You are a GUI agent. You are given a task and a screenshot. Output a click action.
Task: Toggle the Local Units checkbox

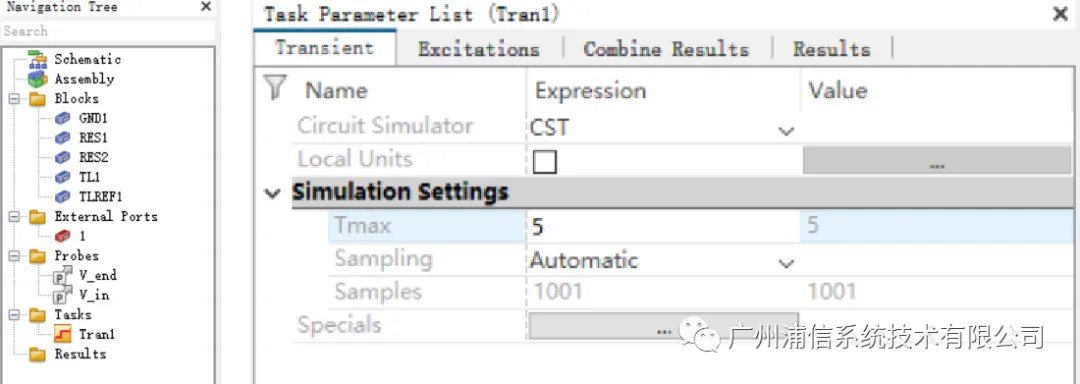[545, 162]
